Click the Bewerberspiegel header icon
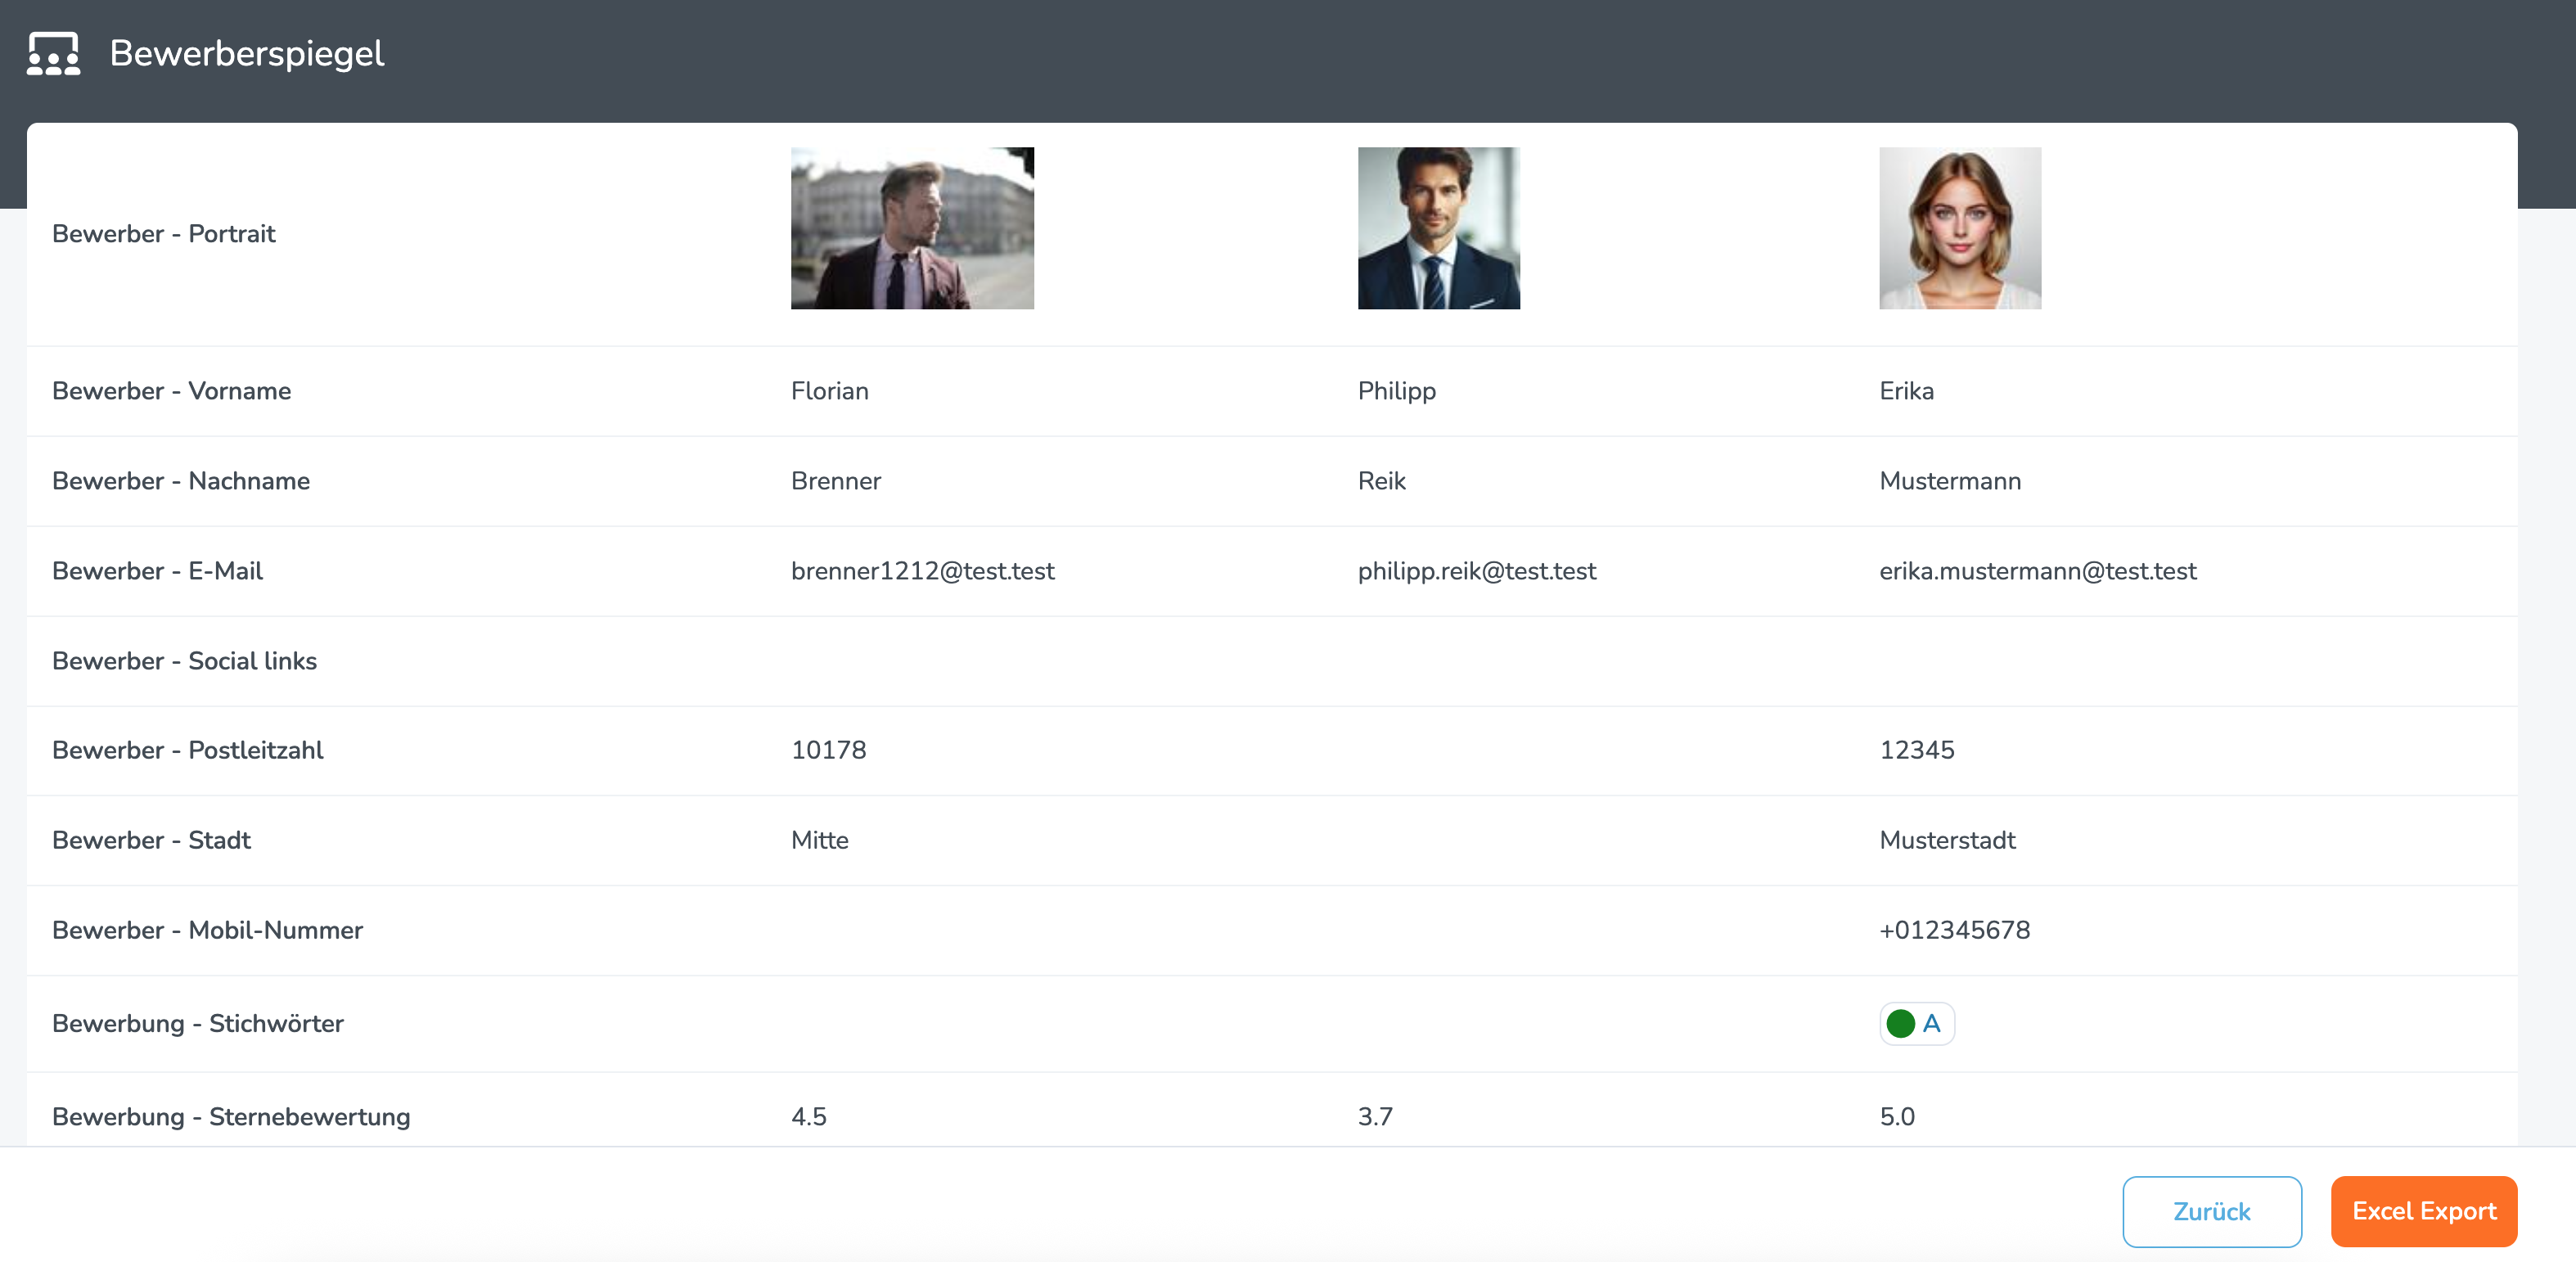The height and width of the screenshot is (1262, 2576). point(53,53)
